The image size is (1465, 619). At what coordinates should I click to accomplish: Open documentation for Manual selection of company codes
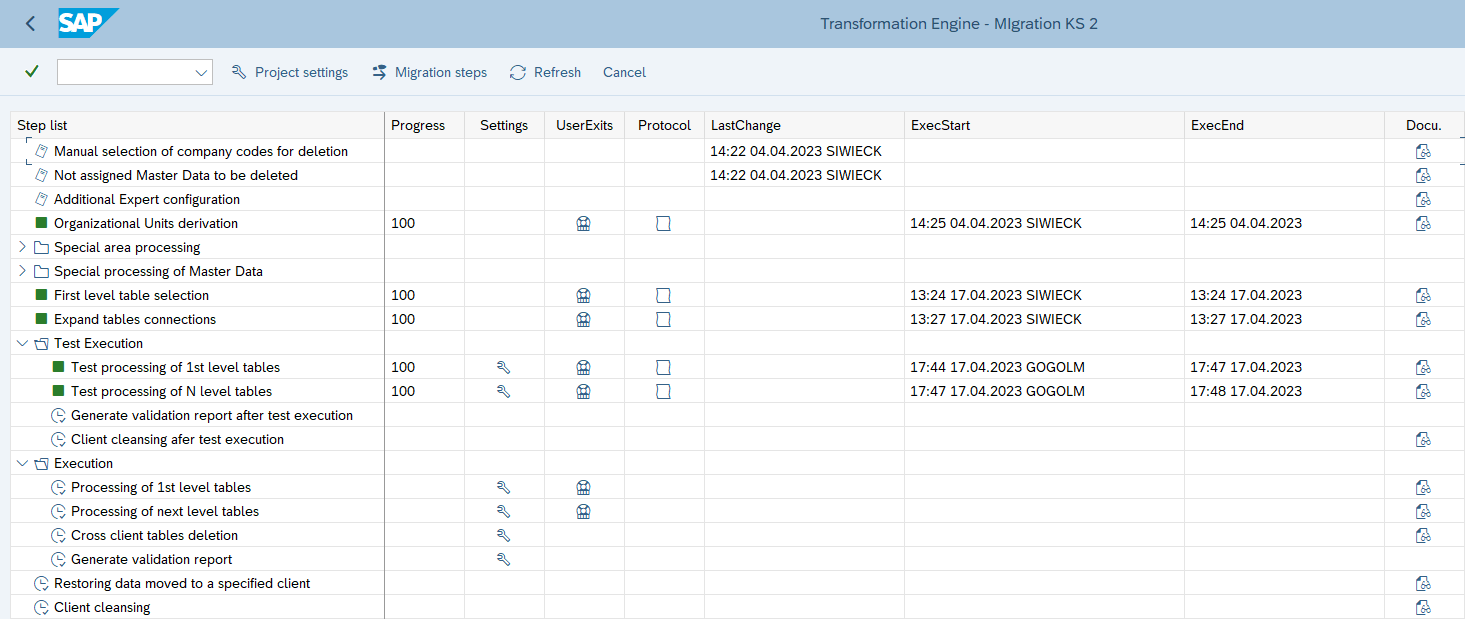[x=1423, y=152]
